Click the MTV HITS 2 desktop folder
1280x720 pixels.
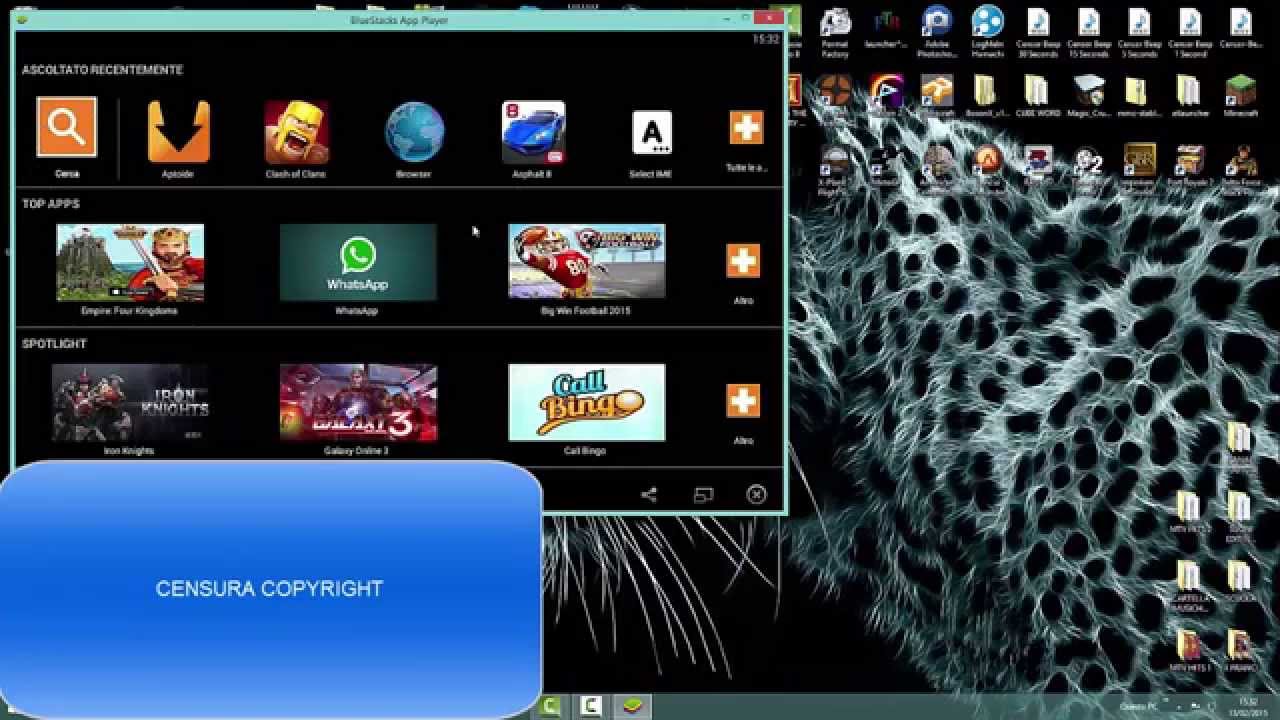[x=1189, y=512]
